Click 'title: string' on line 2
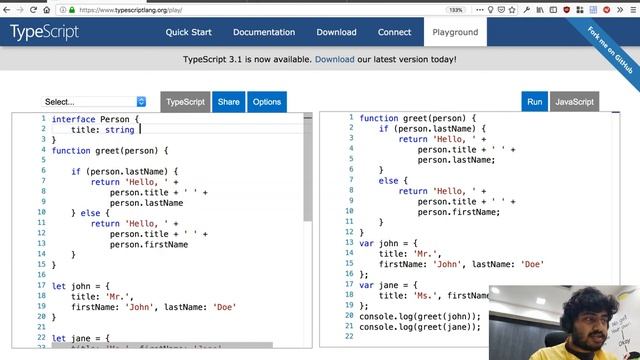Viewport: 640px width, 360px height. (102, 130)
